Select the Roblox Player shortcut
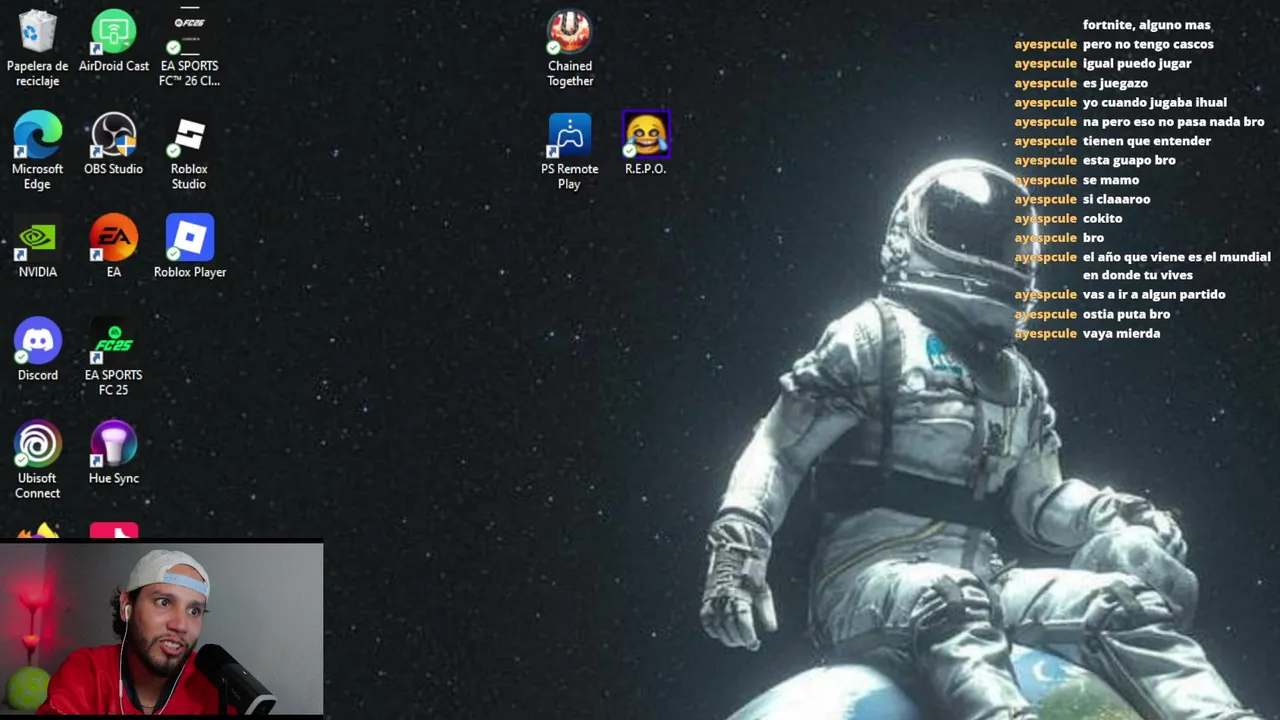 pyautogui.click(x=189, y=247)
